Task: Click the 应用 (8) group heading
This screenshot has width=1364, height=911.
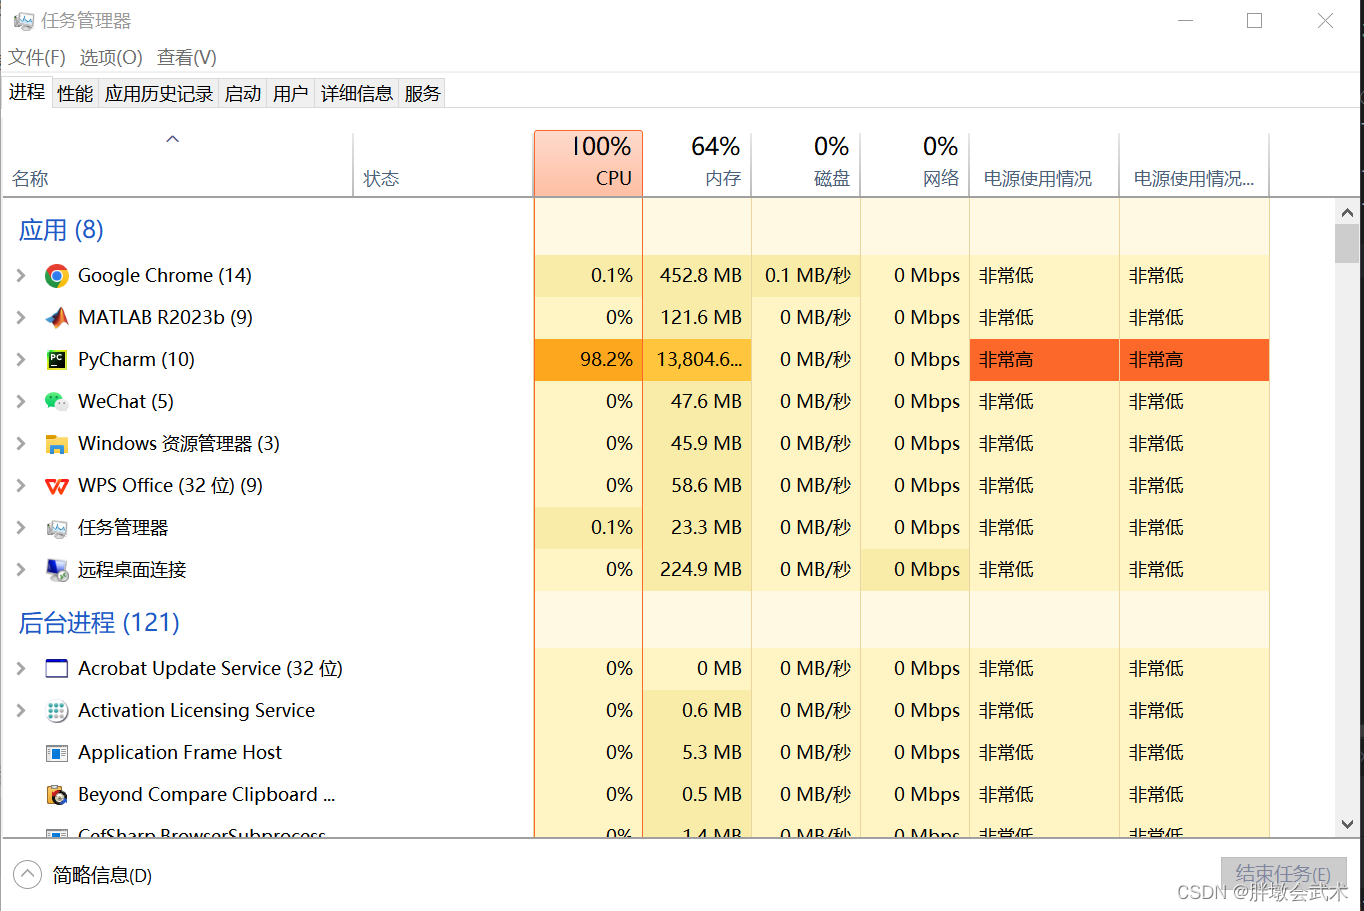Action: click(61, 230)
